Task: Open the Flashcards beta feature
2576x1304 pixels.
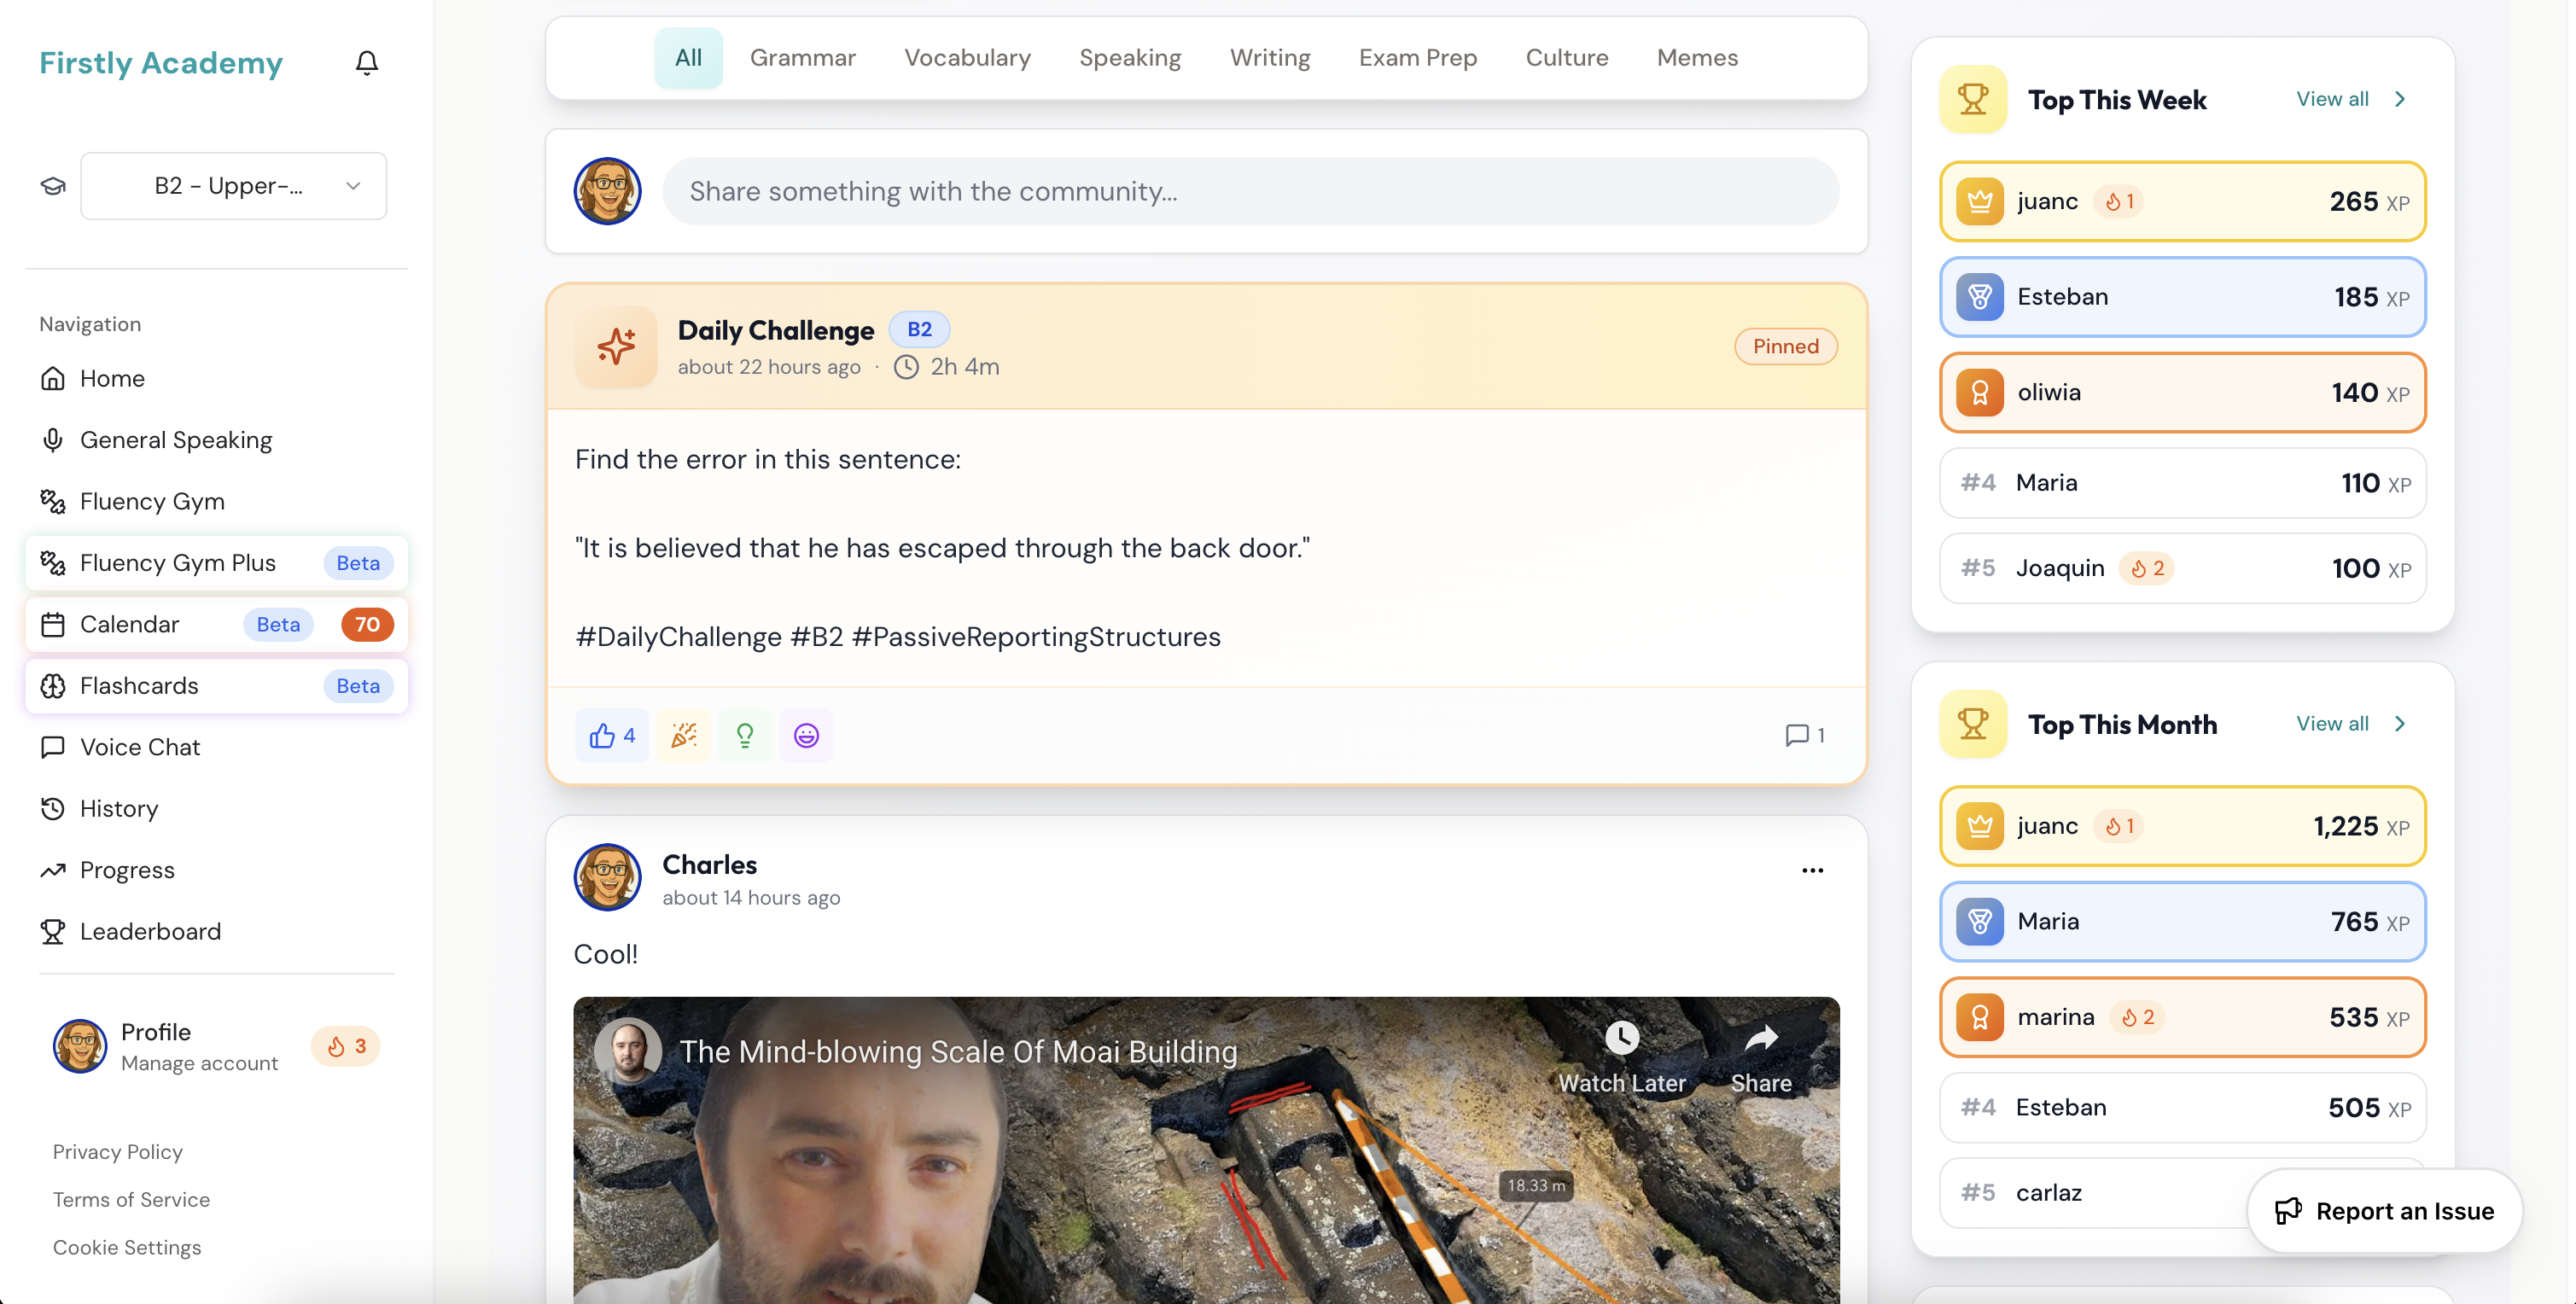Action: (139, 685)
